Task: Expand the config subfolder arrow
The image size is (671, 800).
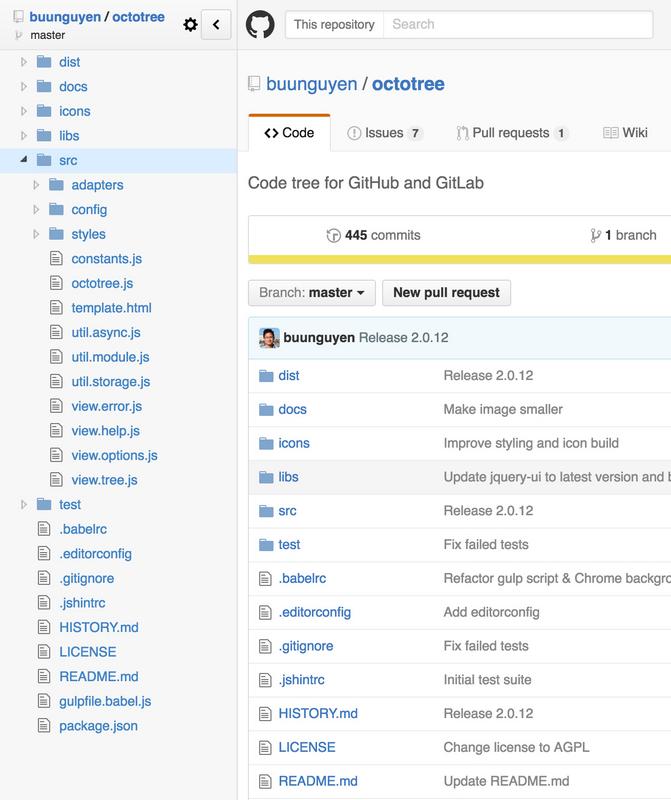Action: click(x=36, y=209)
